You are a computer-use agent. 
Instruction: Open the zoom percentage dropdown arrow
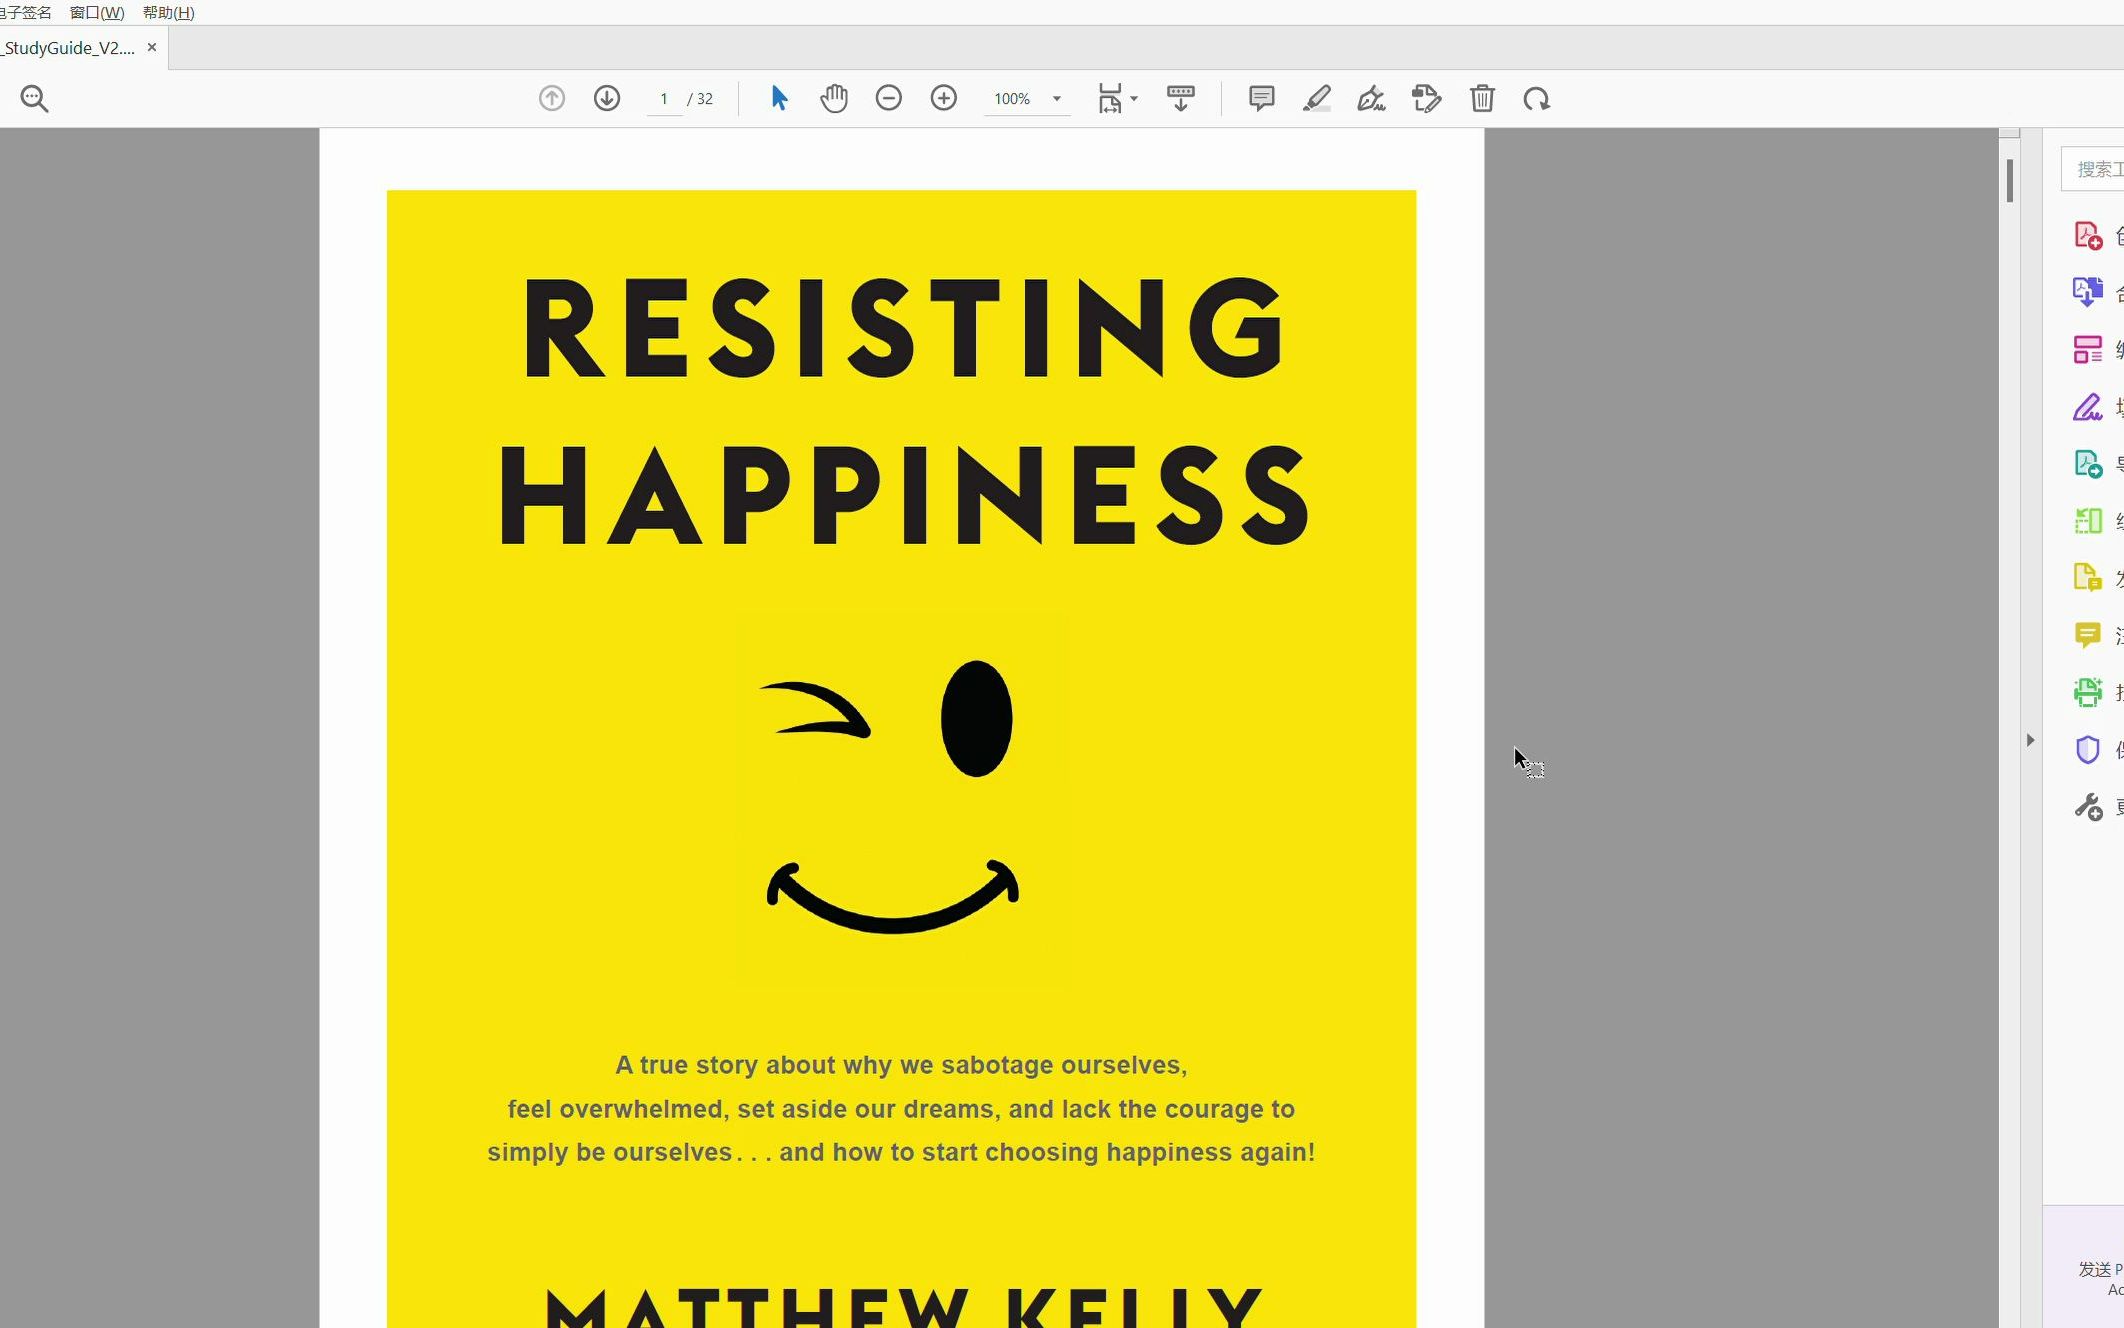[1057, 99]
